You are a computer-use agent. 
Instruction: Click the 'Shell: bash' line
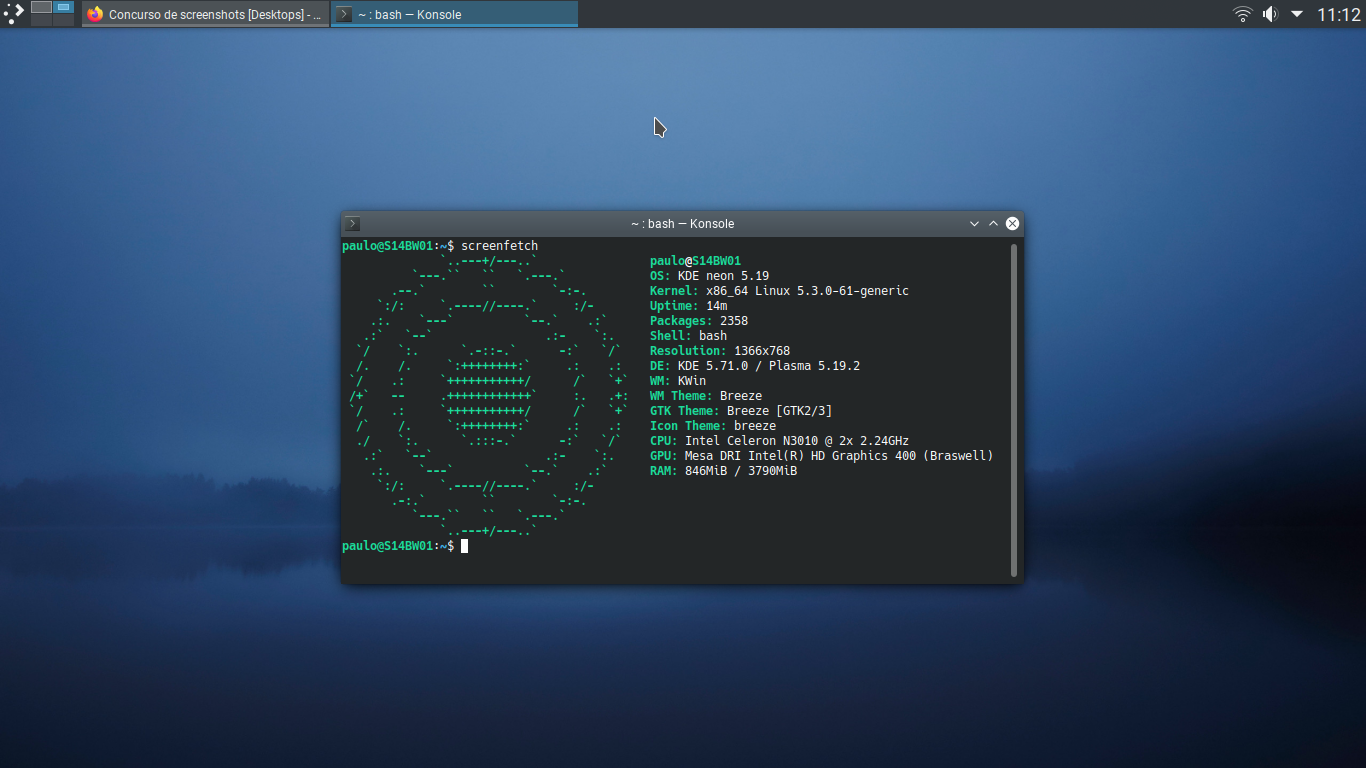tap(688, 336)
